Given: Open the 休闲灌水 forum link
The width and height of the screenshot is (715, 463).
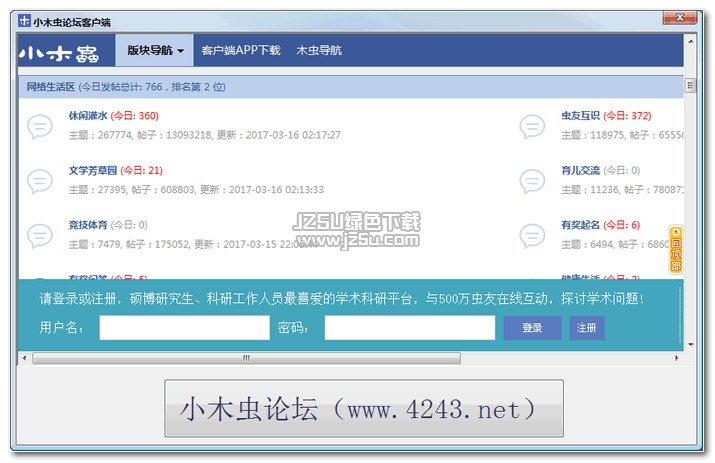Looking at the screenshot, I should [88, 116].
